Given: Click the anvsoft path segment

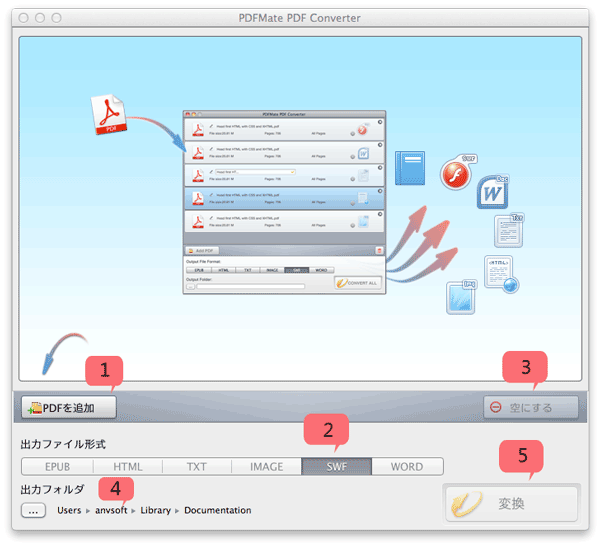Looking at the screenshot, I should (111, 510).
